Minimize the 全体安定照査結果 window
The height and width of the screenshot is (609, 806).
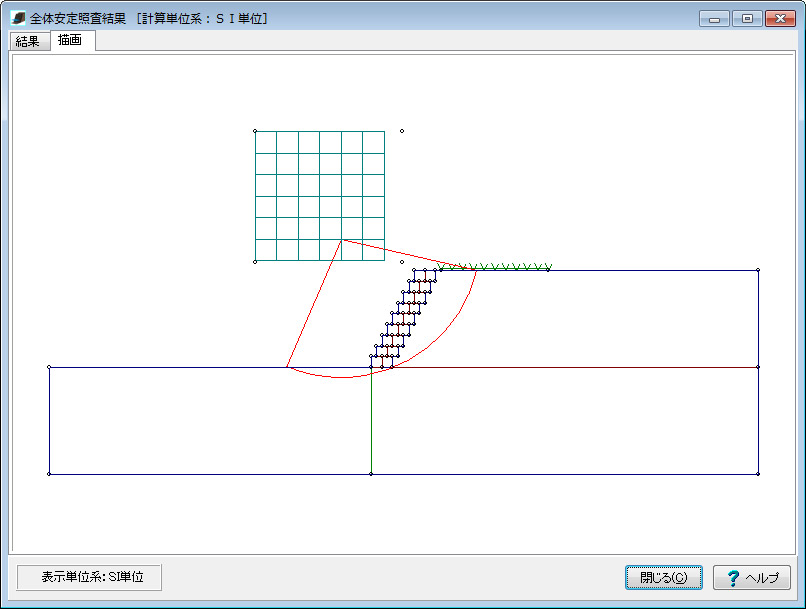tap(714, 19)
